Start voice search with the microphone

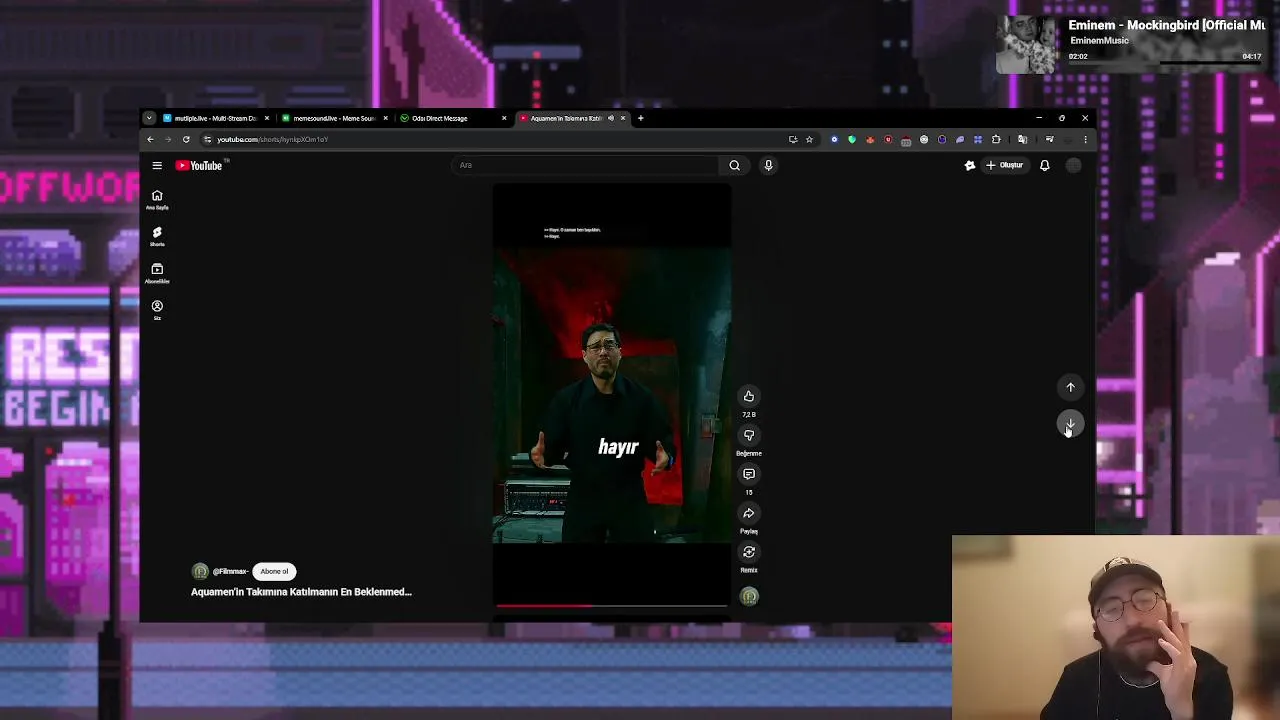(x=768, y=165)
